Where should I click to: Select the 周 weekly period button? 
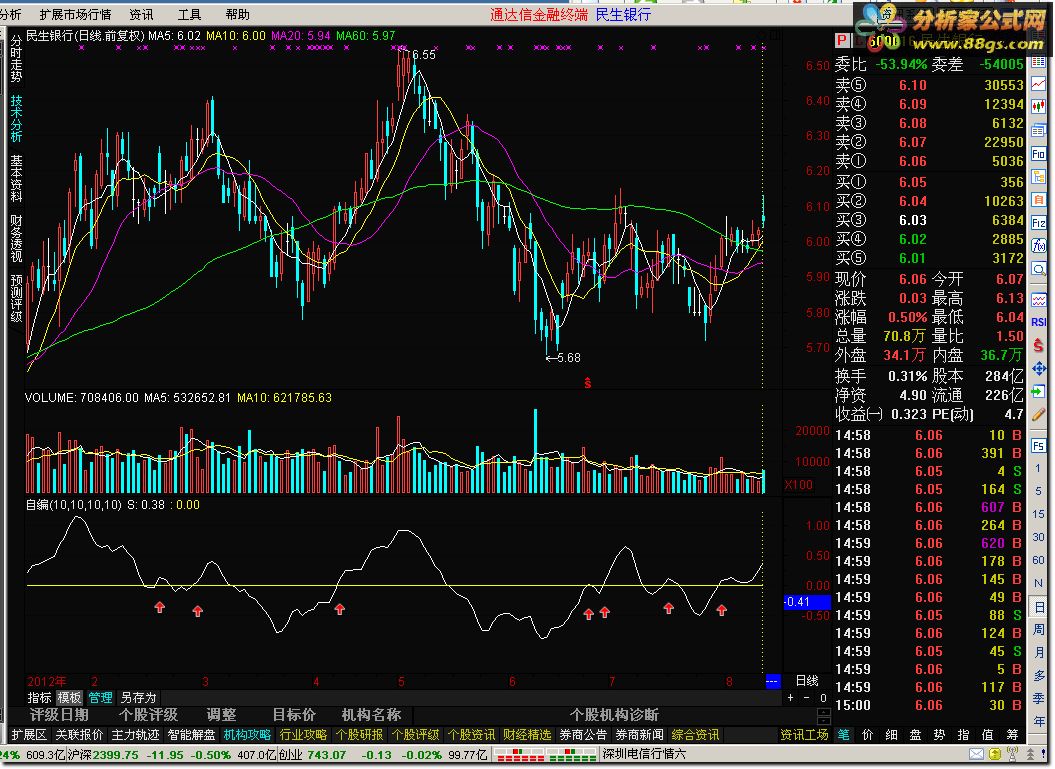pyautogui.click(x=1039, y=630)
